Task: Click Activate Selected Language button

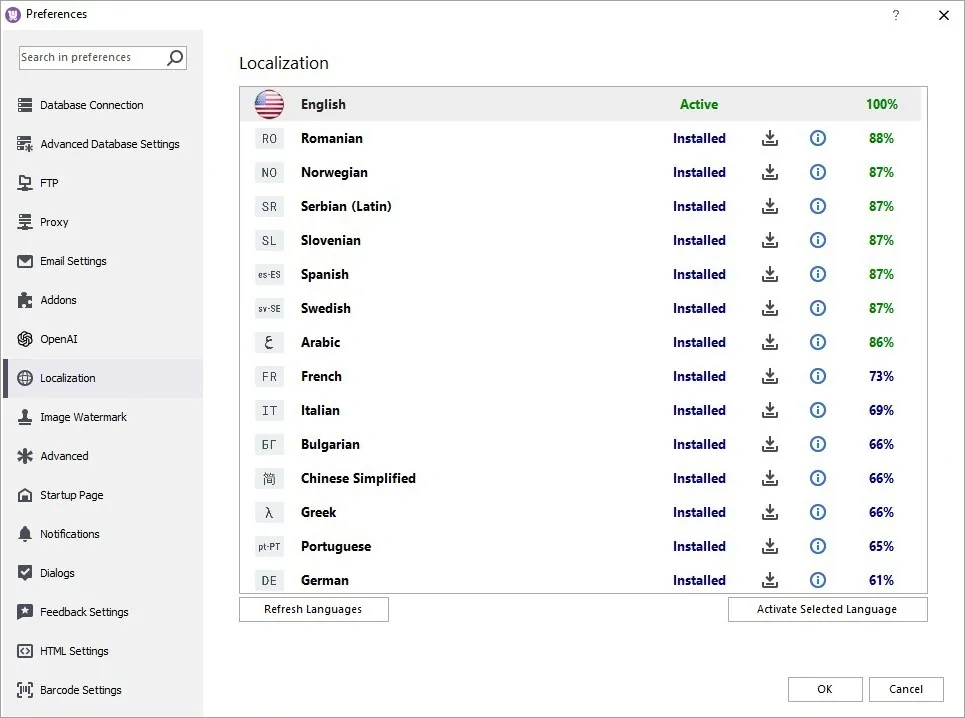Action: click(827, 609)
